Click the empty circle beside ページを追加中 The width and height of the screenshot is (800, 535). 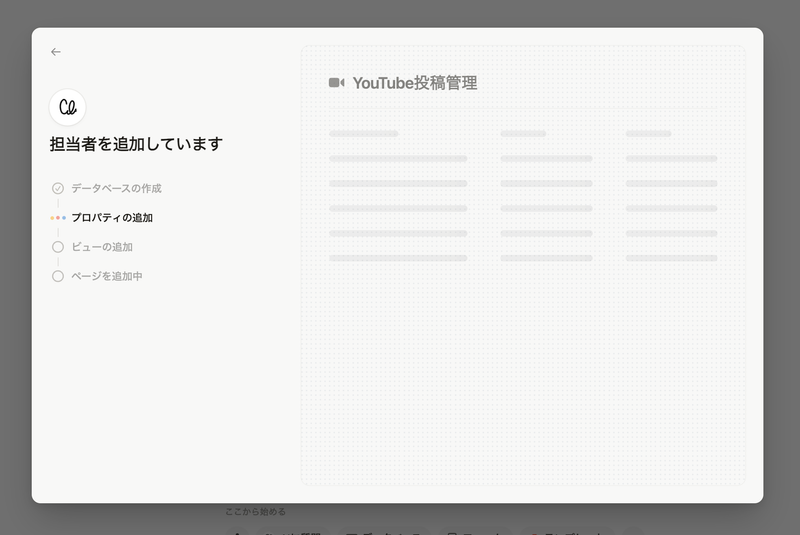click(x=58, y=276)
